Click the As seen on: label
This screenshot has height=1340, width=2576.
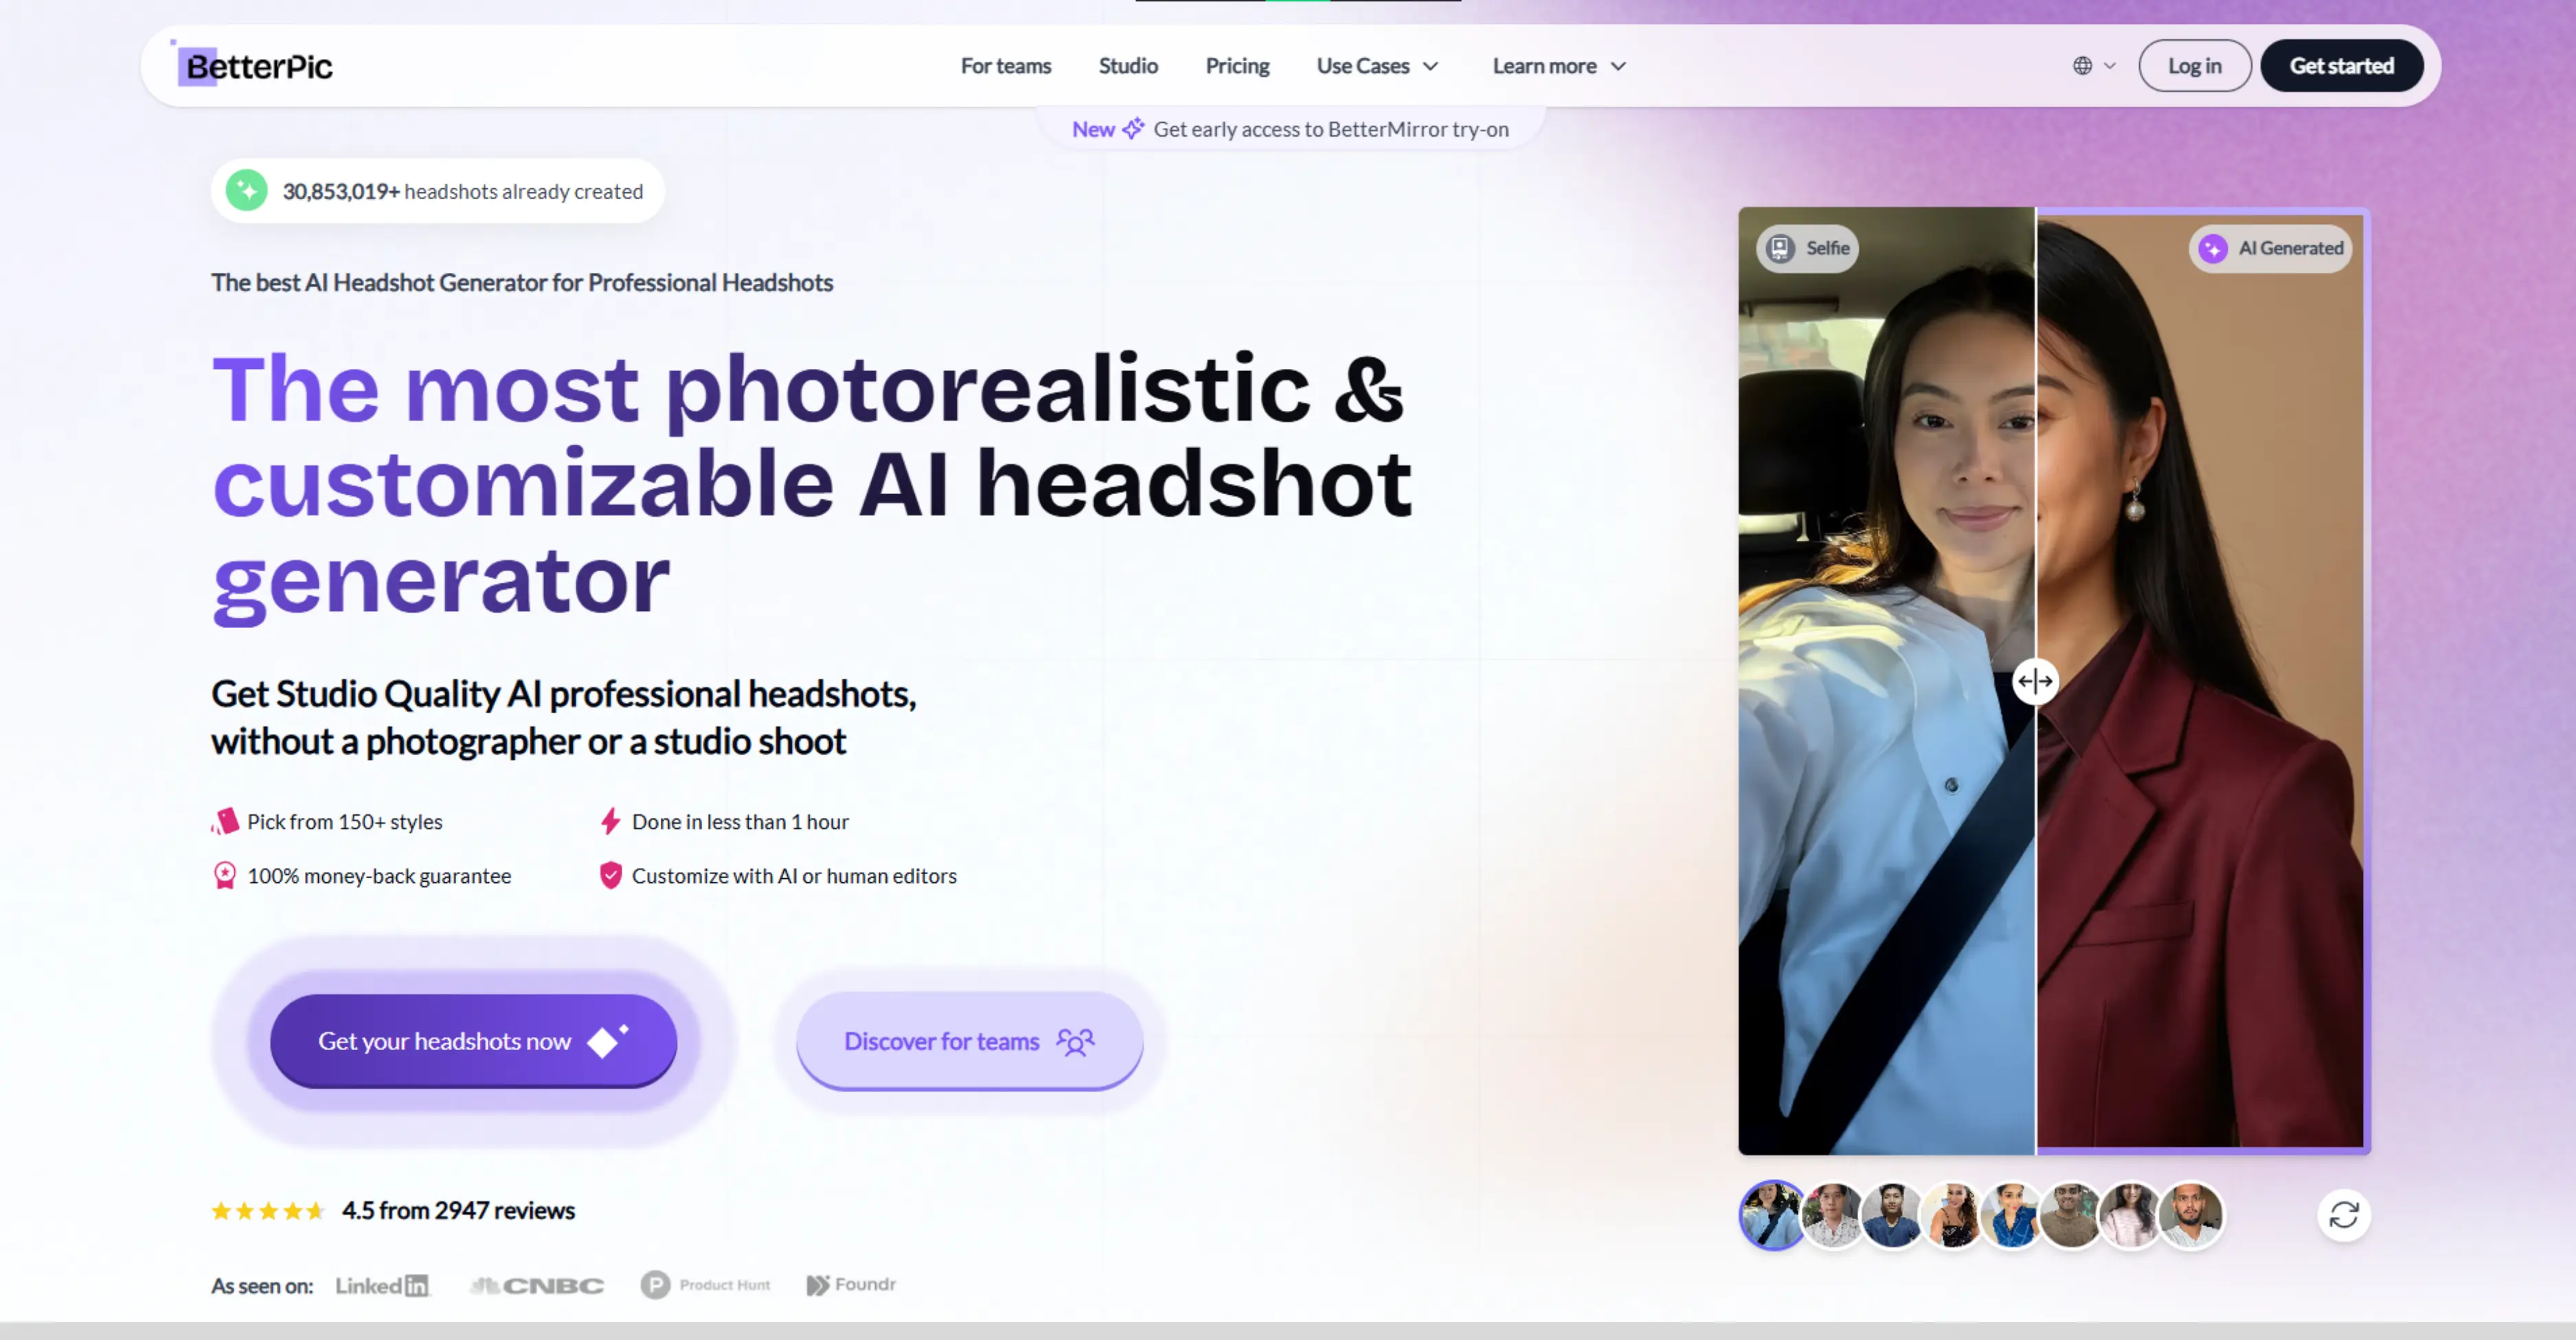tap(262, 1286)
